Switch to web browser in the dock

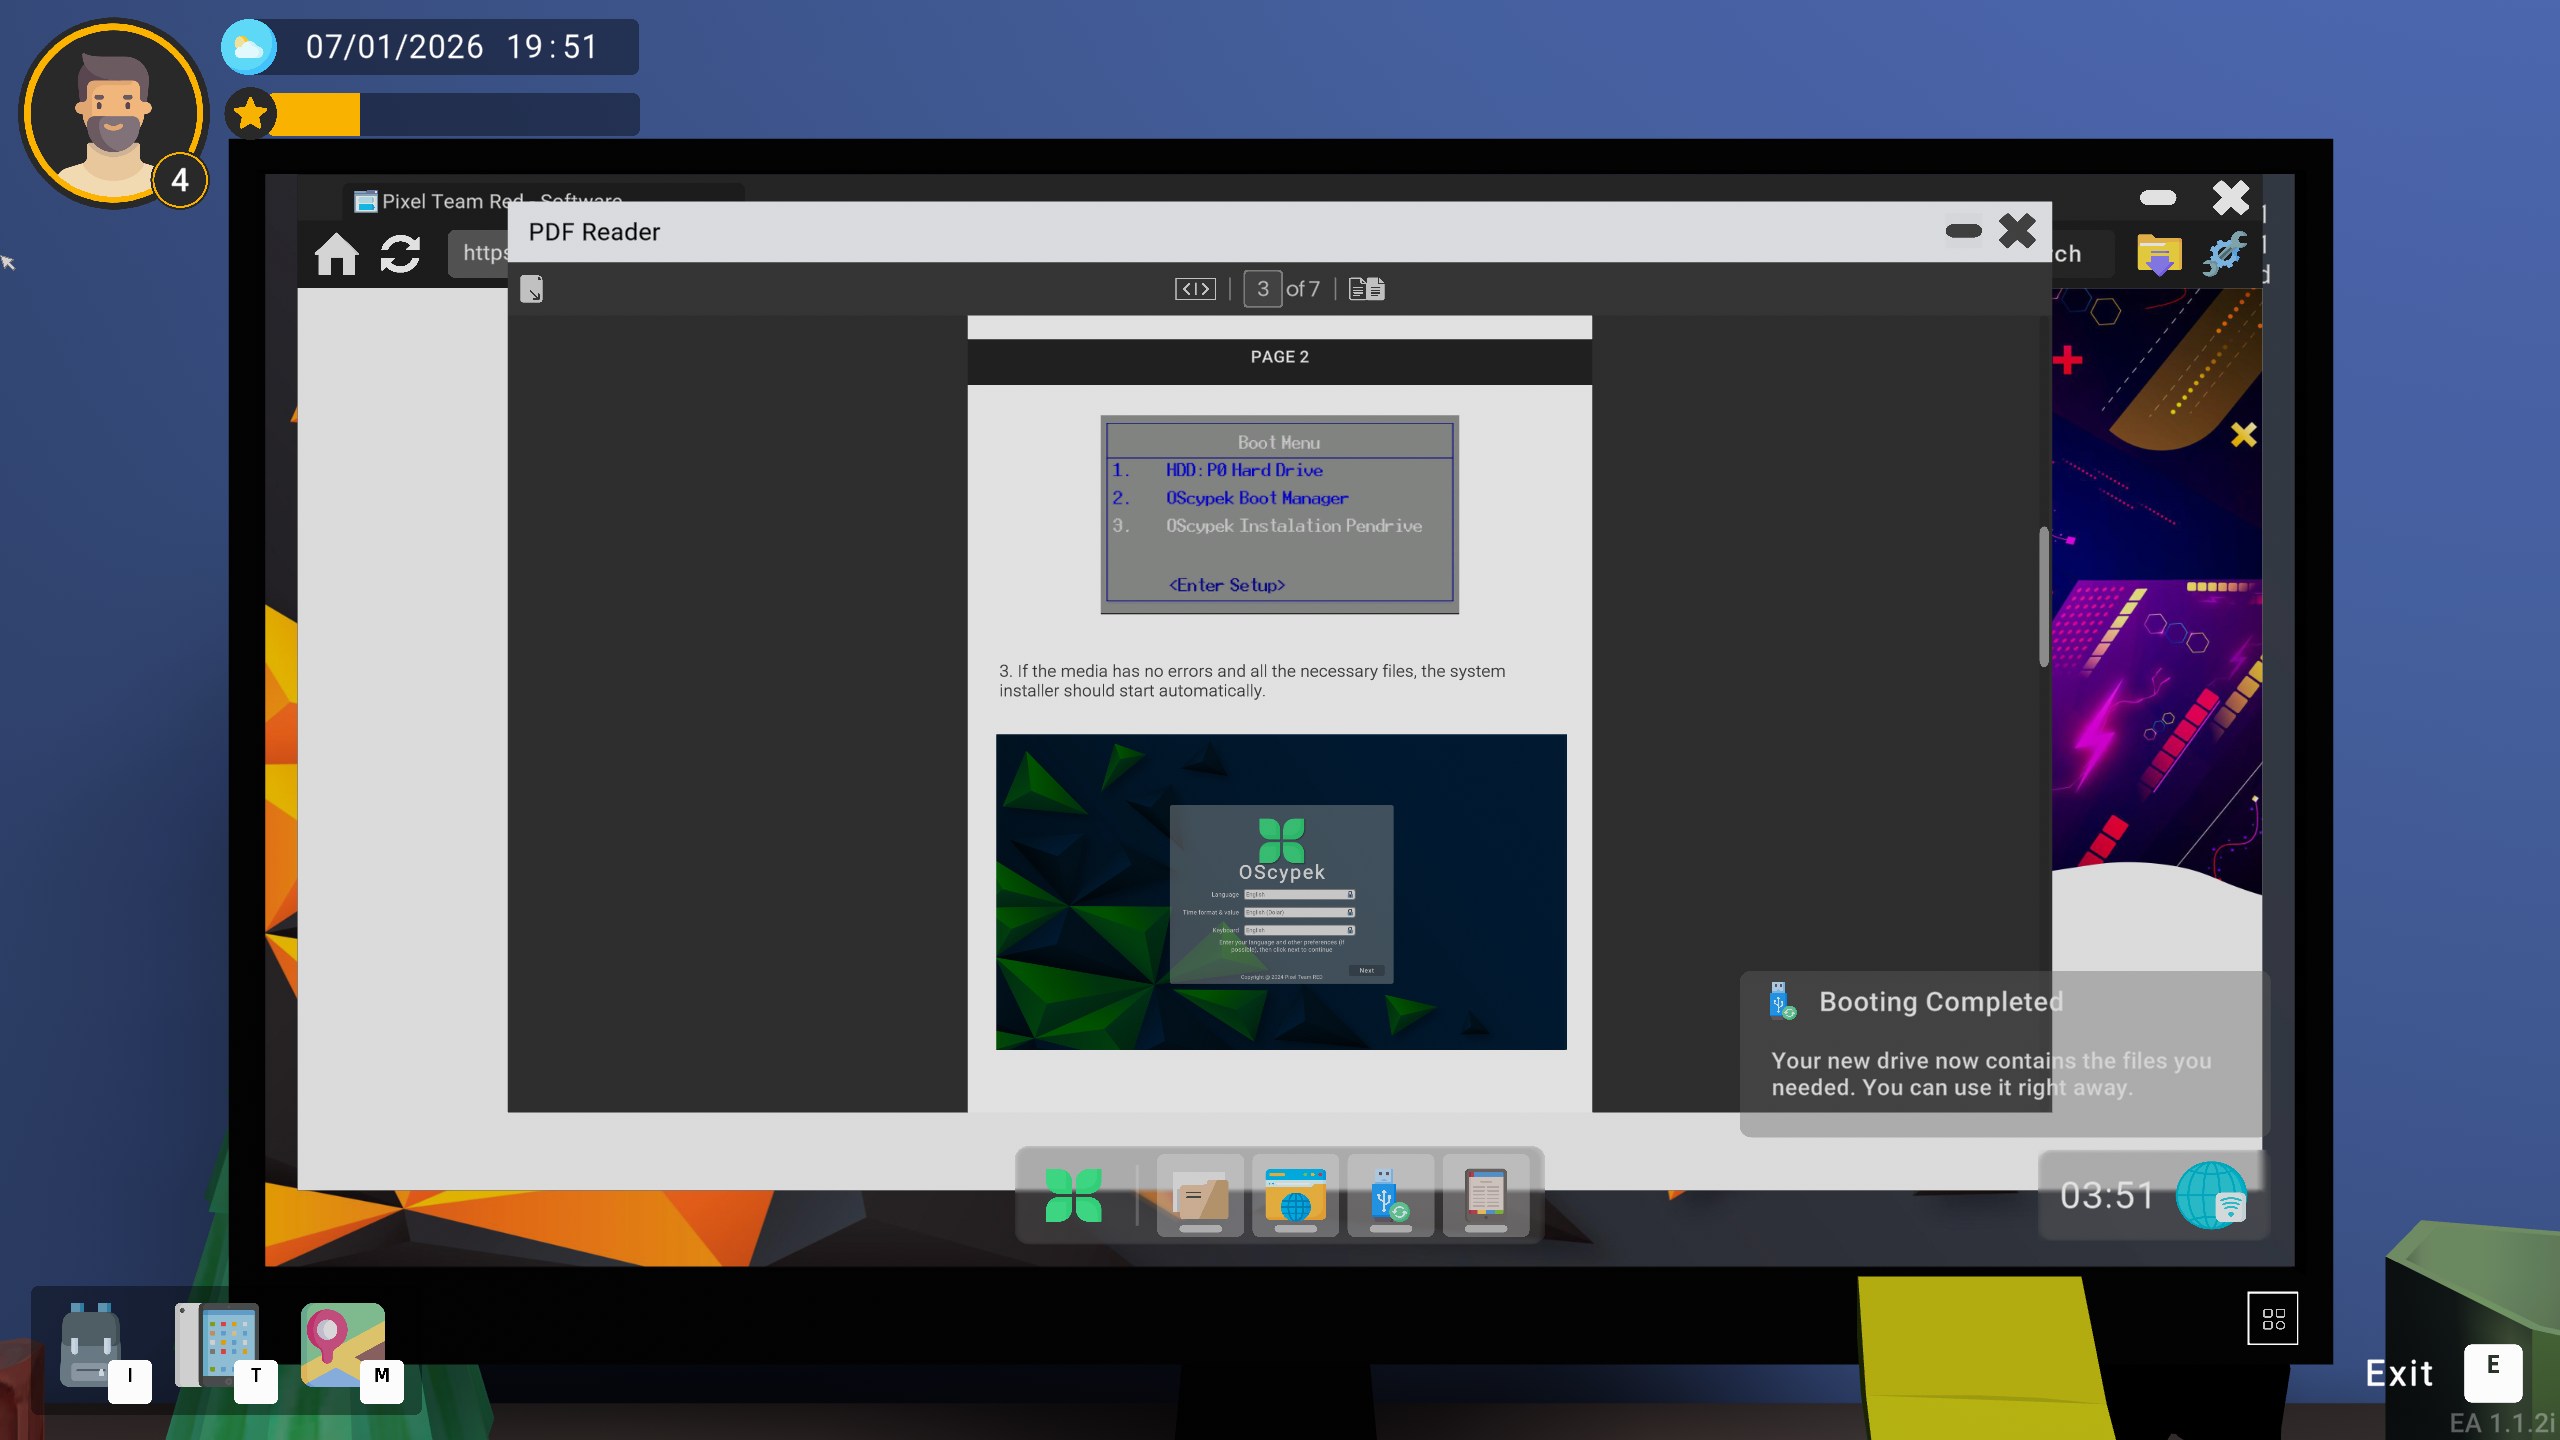click(1295, 1195)
